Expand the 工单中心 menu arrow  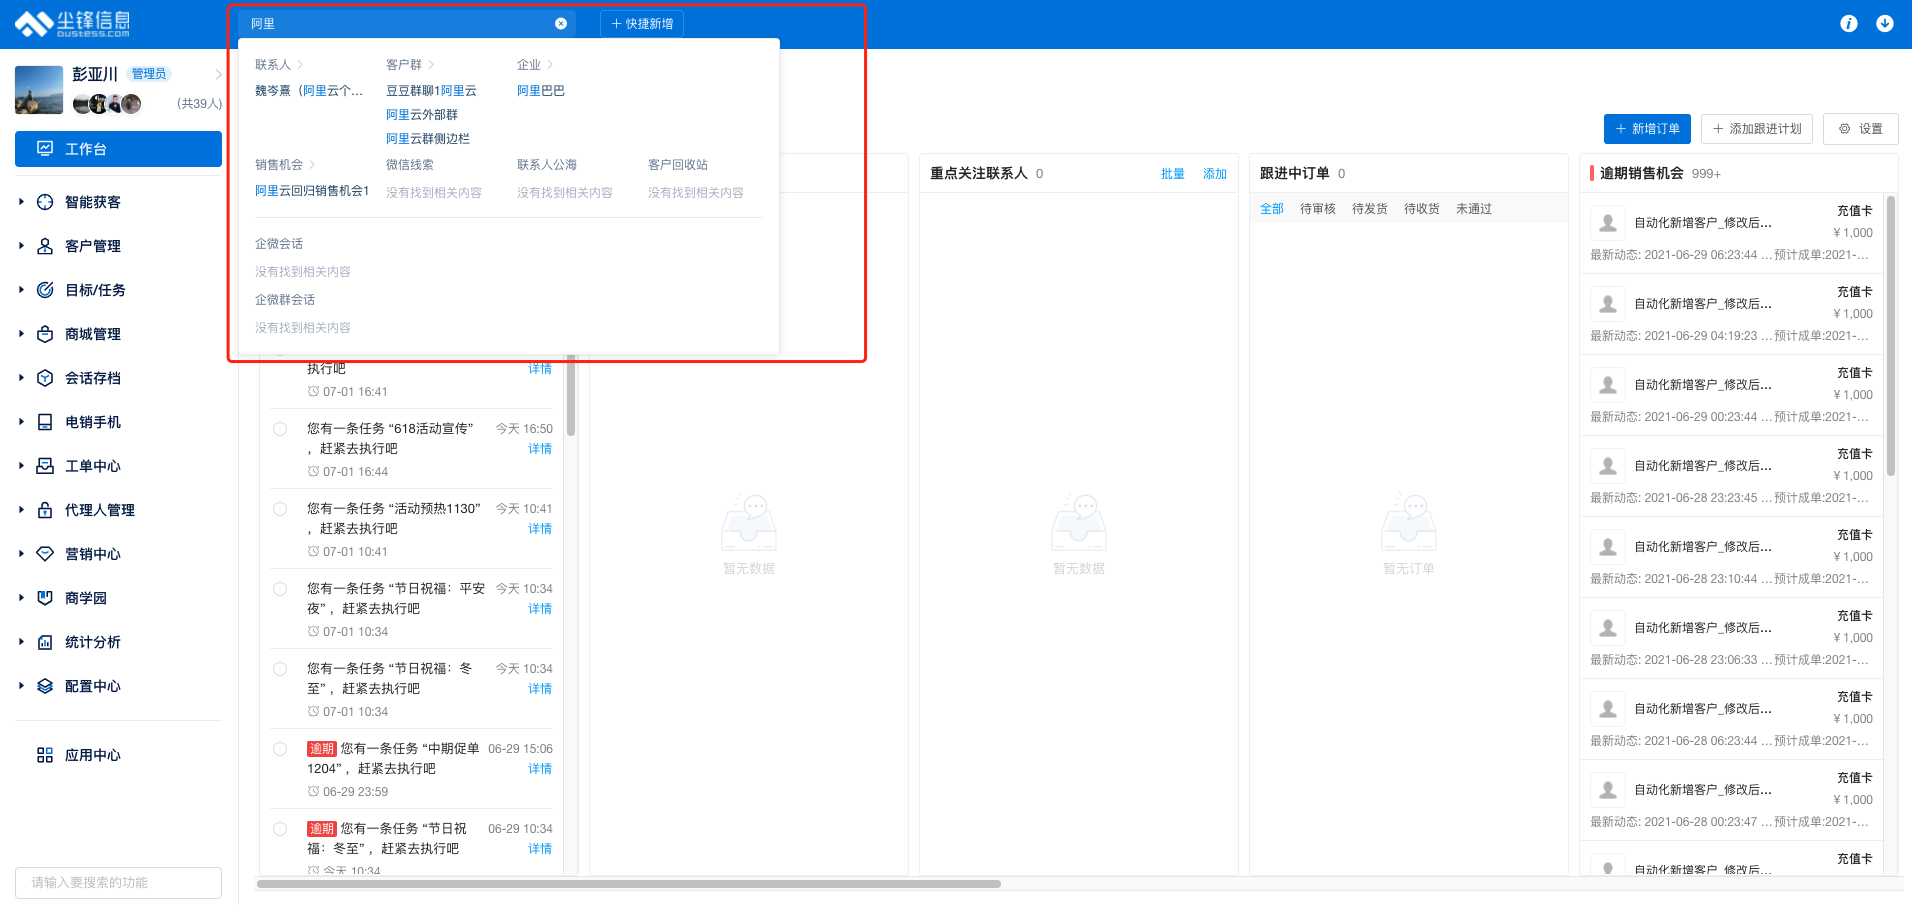click(21, 466)
